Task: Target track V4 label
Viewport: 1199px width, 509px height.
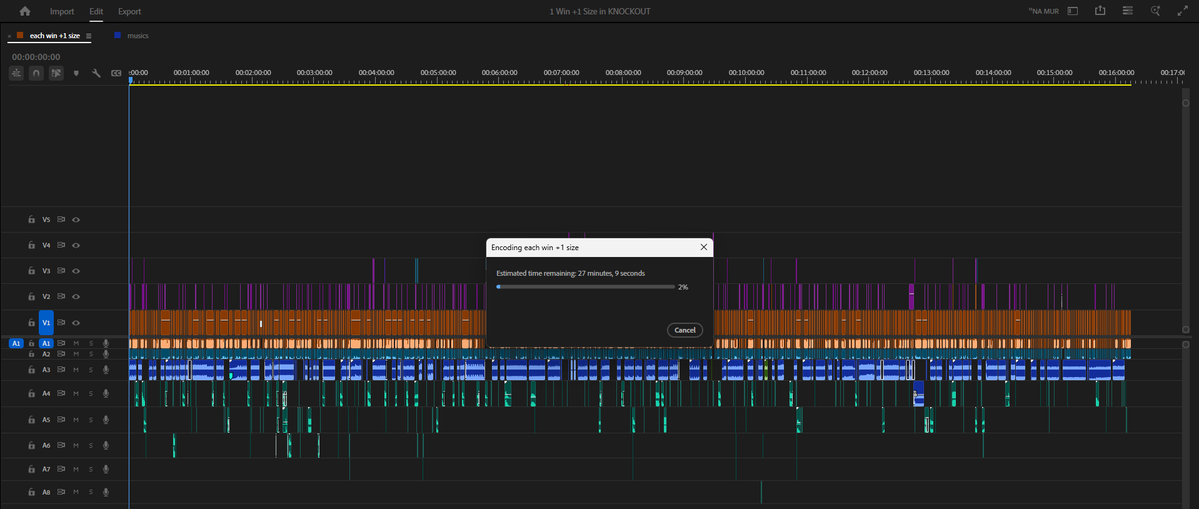Action: [x=46, y=245]
